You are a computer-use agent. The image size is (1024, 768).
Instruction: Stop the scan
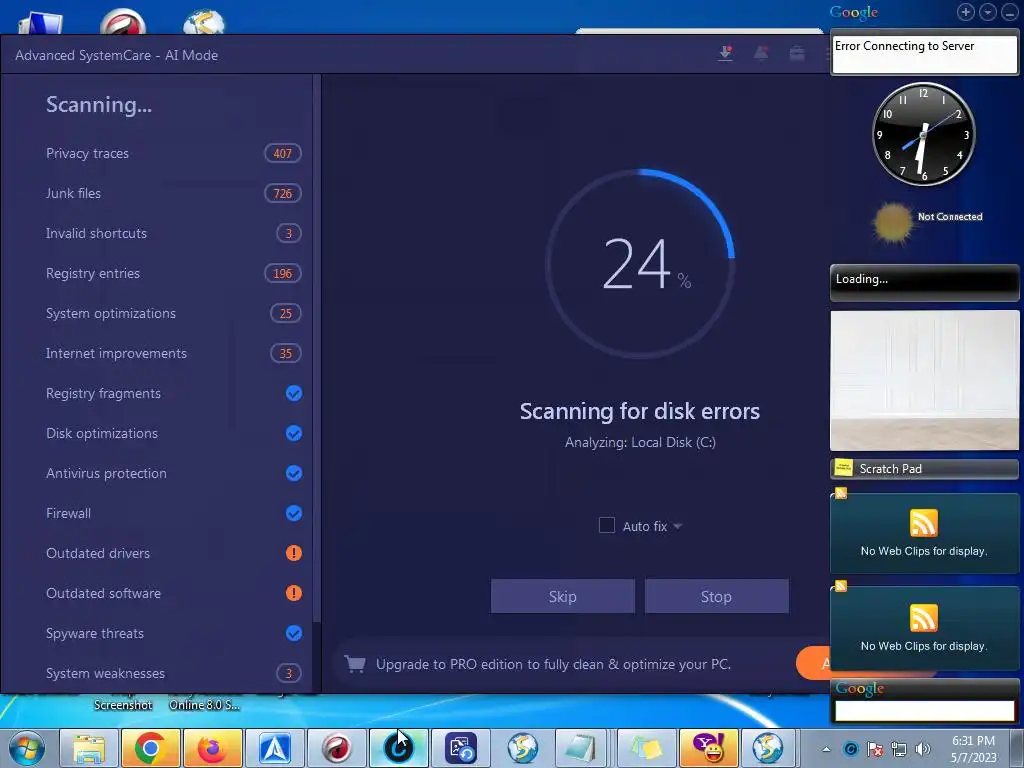click(x=716, y=596)
